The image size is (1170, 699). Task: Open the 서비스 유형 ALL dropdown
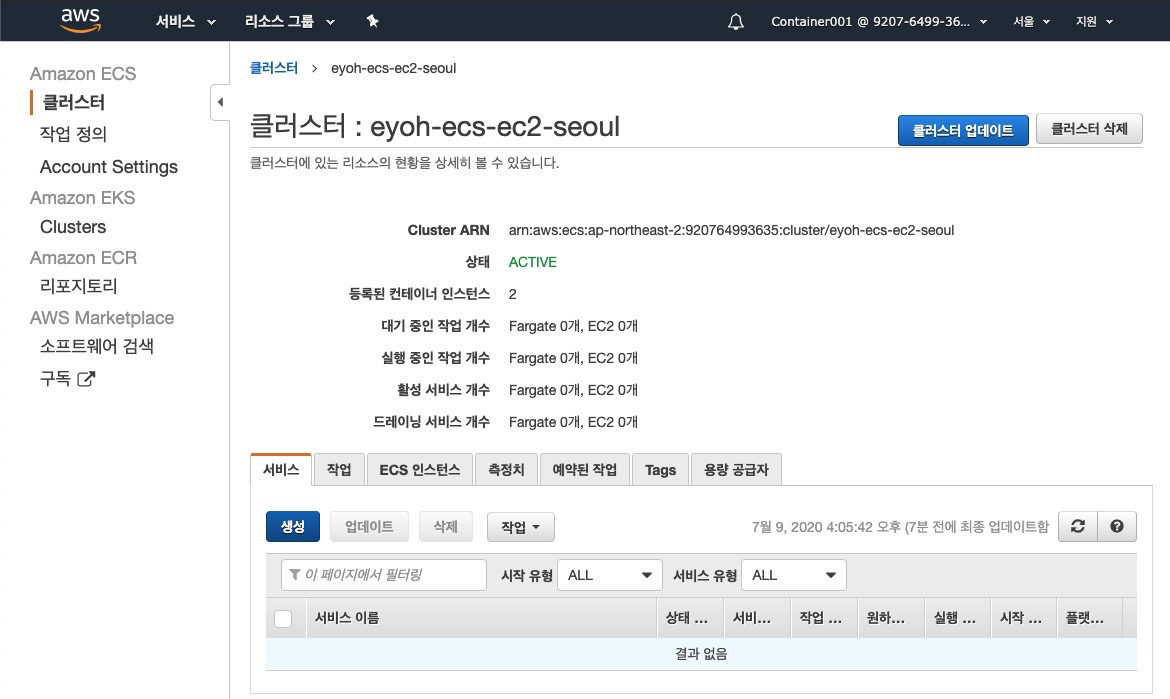(794, 575)
